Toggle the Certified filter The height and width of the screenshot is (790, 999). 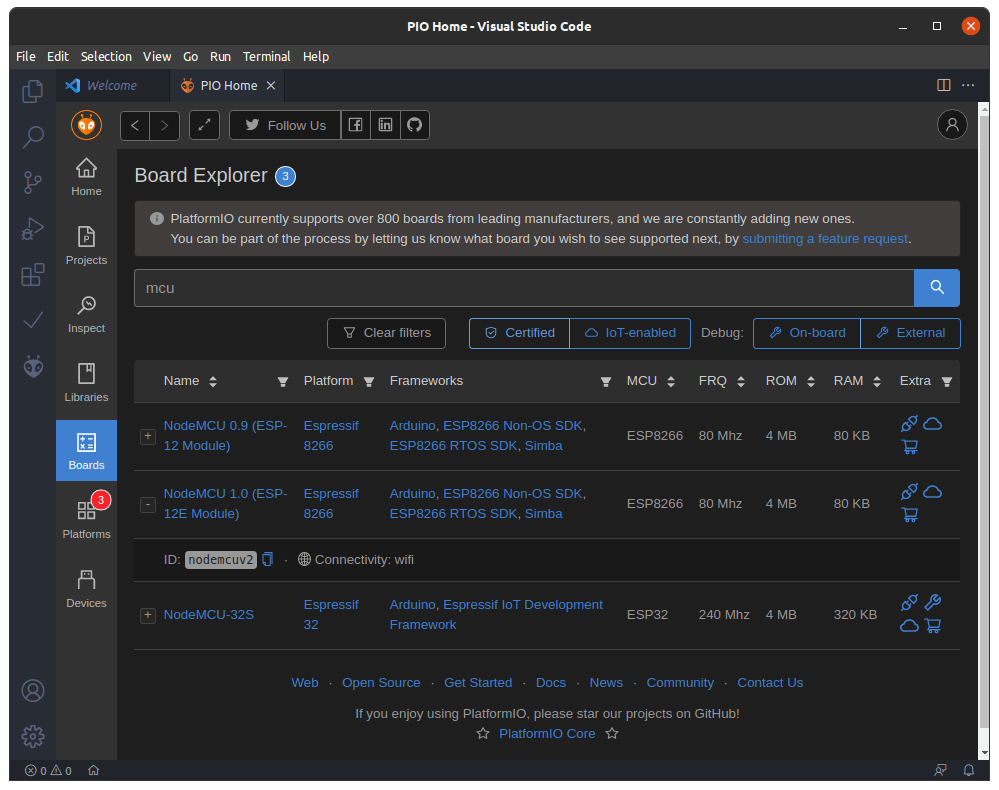click(x=519, y=333)
